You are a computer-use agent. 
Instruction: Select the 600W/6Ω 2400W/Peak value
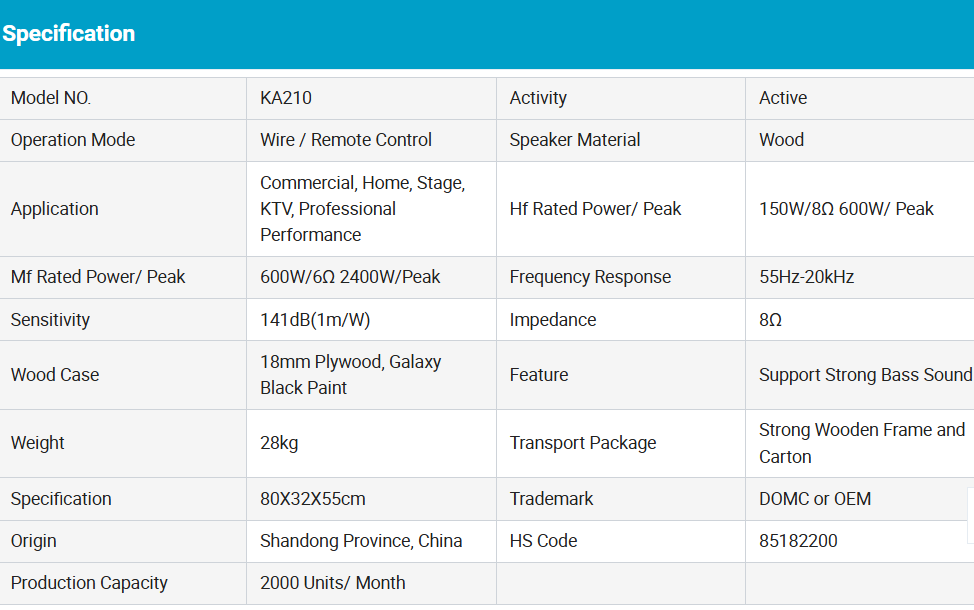coord(350,277)
